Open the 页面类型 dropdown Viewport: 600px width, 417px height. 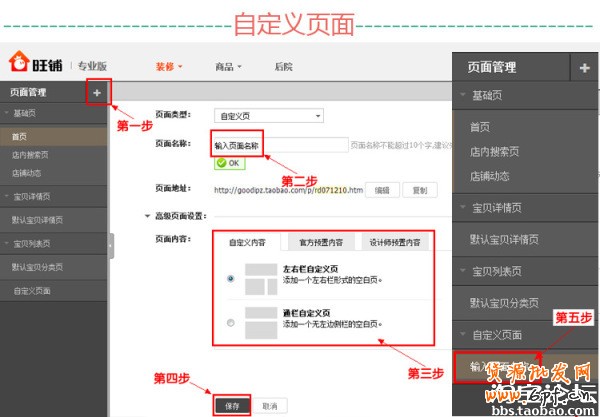[x=268, y=116]
